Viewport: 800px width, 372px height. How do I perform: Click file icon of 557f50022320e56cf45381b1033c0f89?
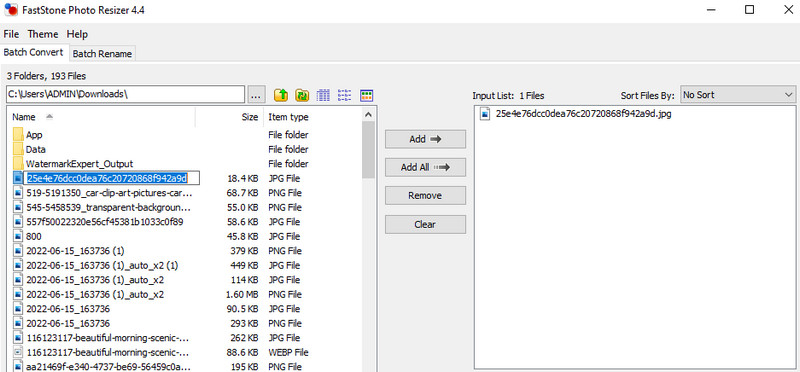(x=18, y=222)
